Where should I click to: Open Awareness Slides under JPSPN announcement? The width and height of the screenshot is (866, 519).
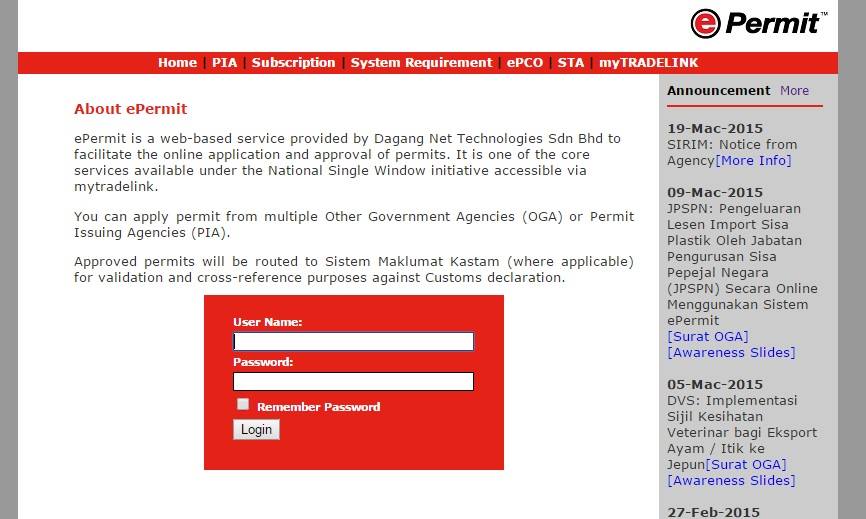point(731,352)
